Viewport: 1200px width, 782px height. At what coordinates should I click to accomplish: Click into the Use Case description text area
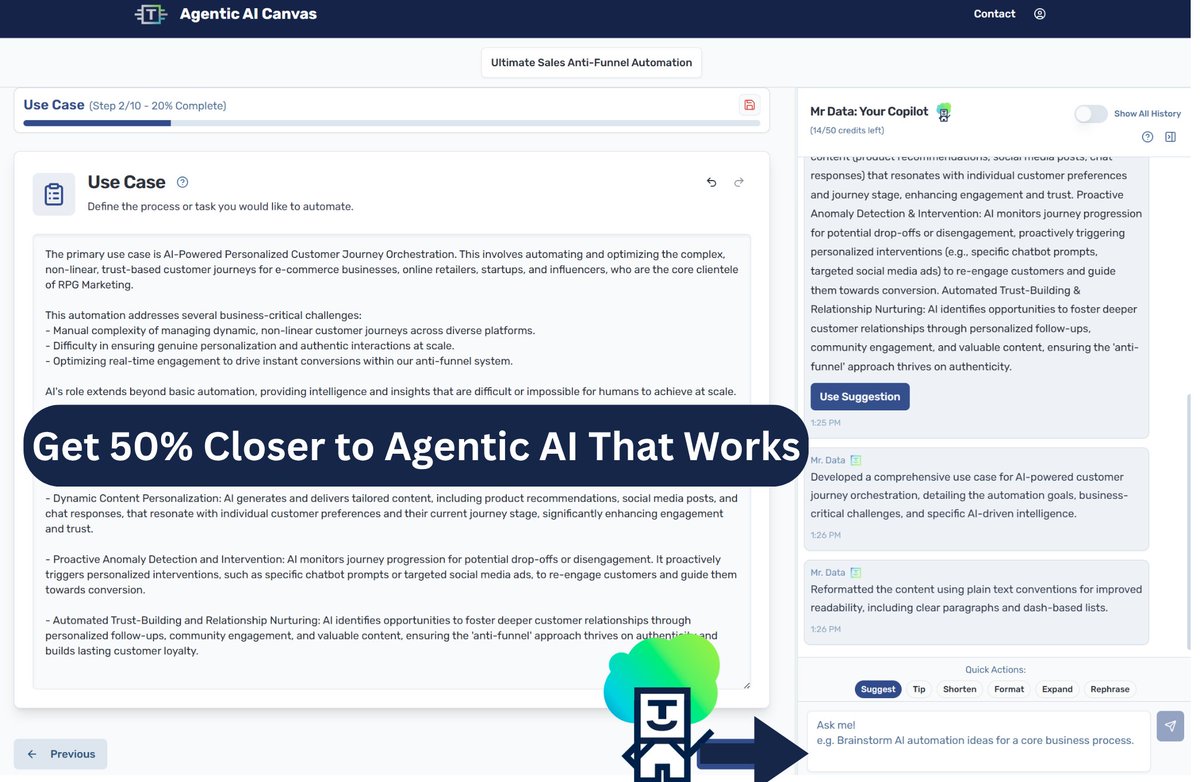click(x=392, y=461)
